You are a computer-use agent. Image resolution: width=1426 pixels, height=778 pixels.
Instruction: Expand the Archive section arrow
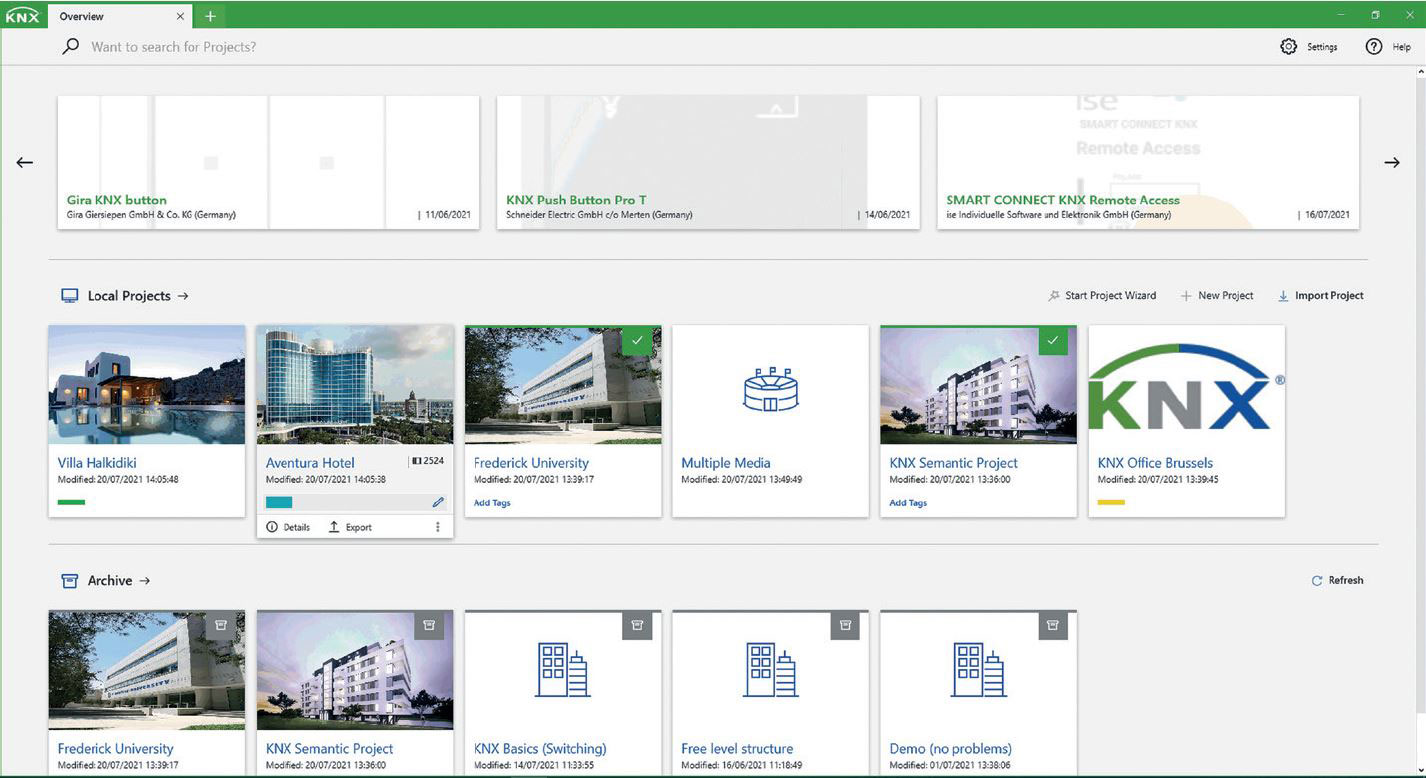(x=145, y=580)
